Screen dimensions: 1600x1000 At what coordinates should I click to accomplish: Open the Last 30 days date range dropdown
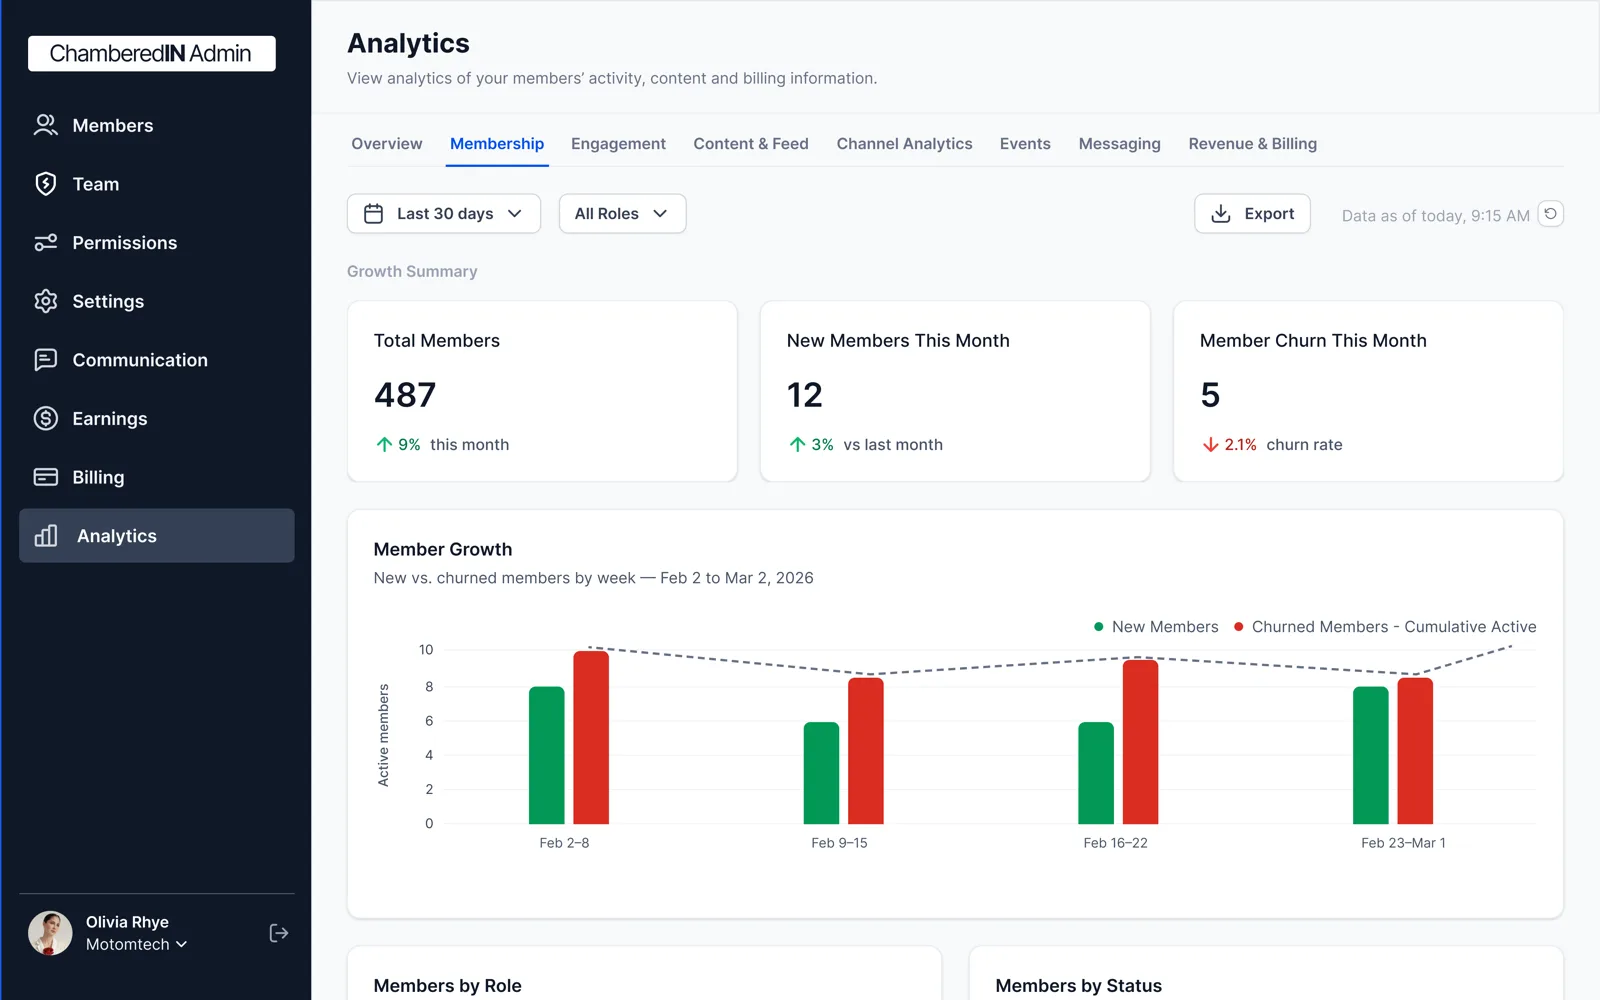[x=444, y=214]
